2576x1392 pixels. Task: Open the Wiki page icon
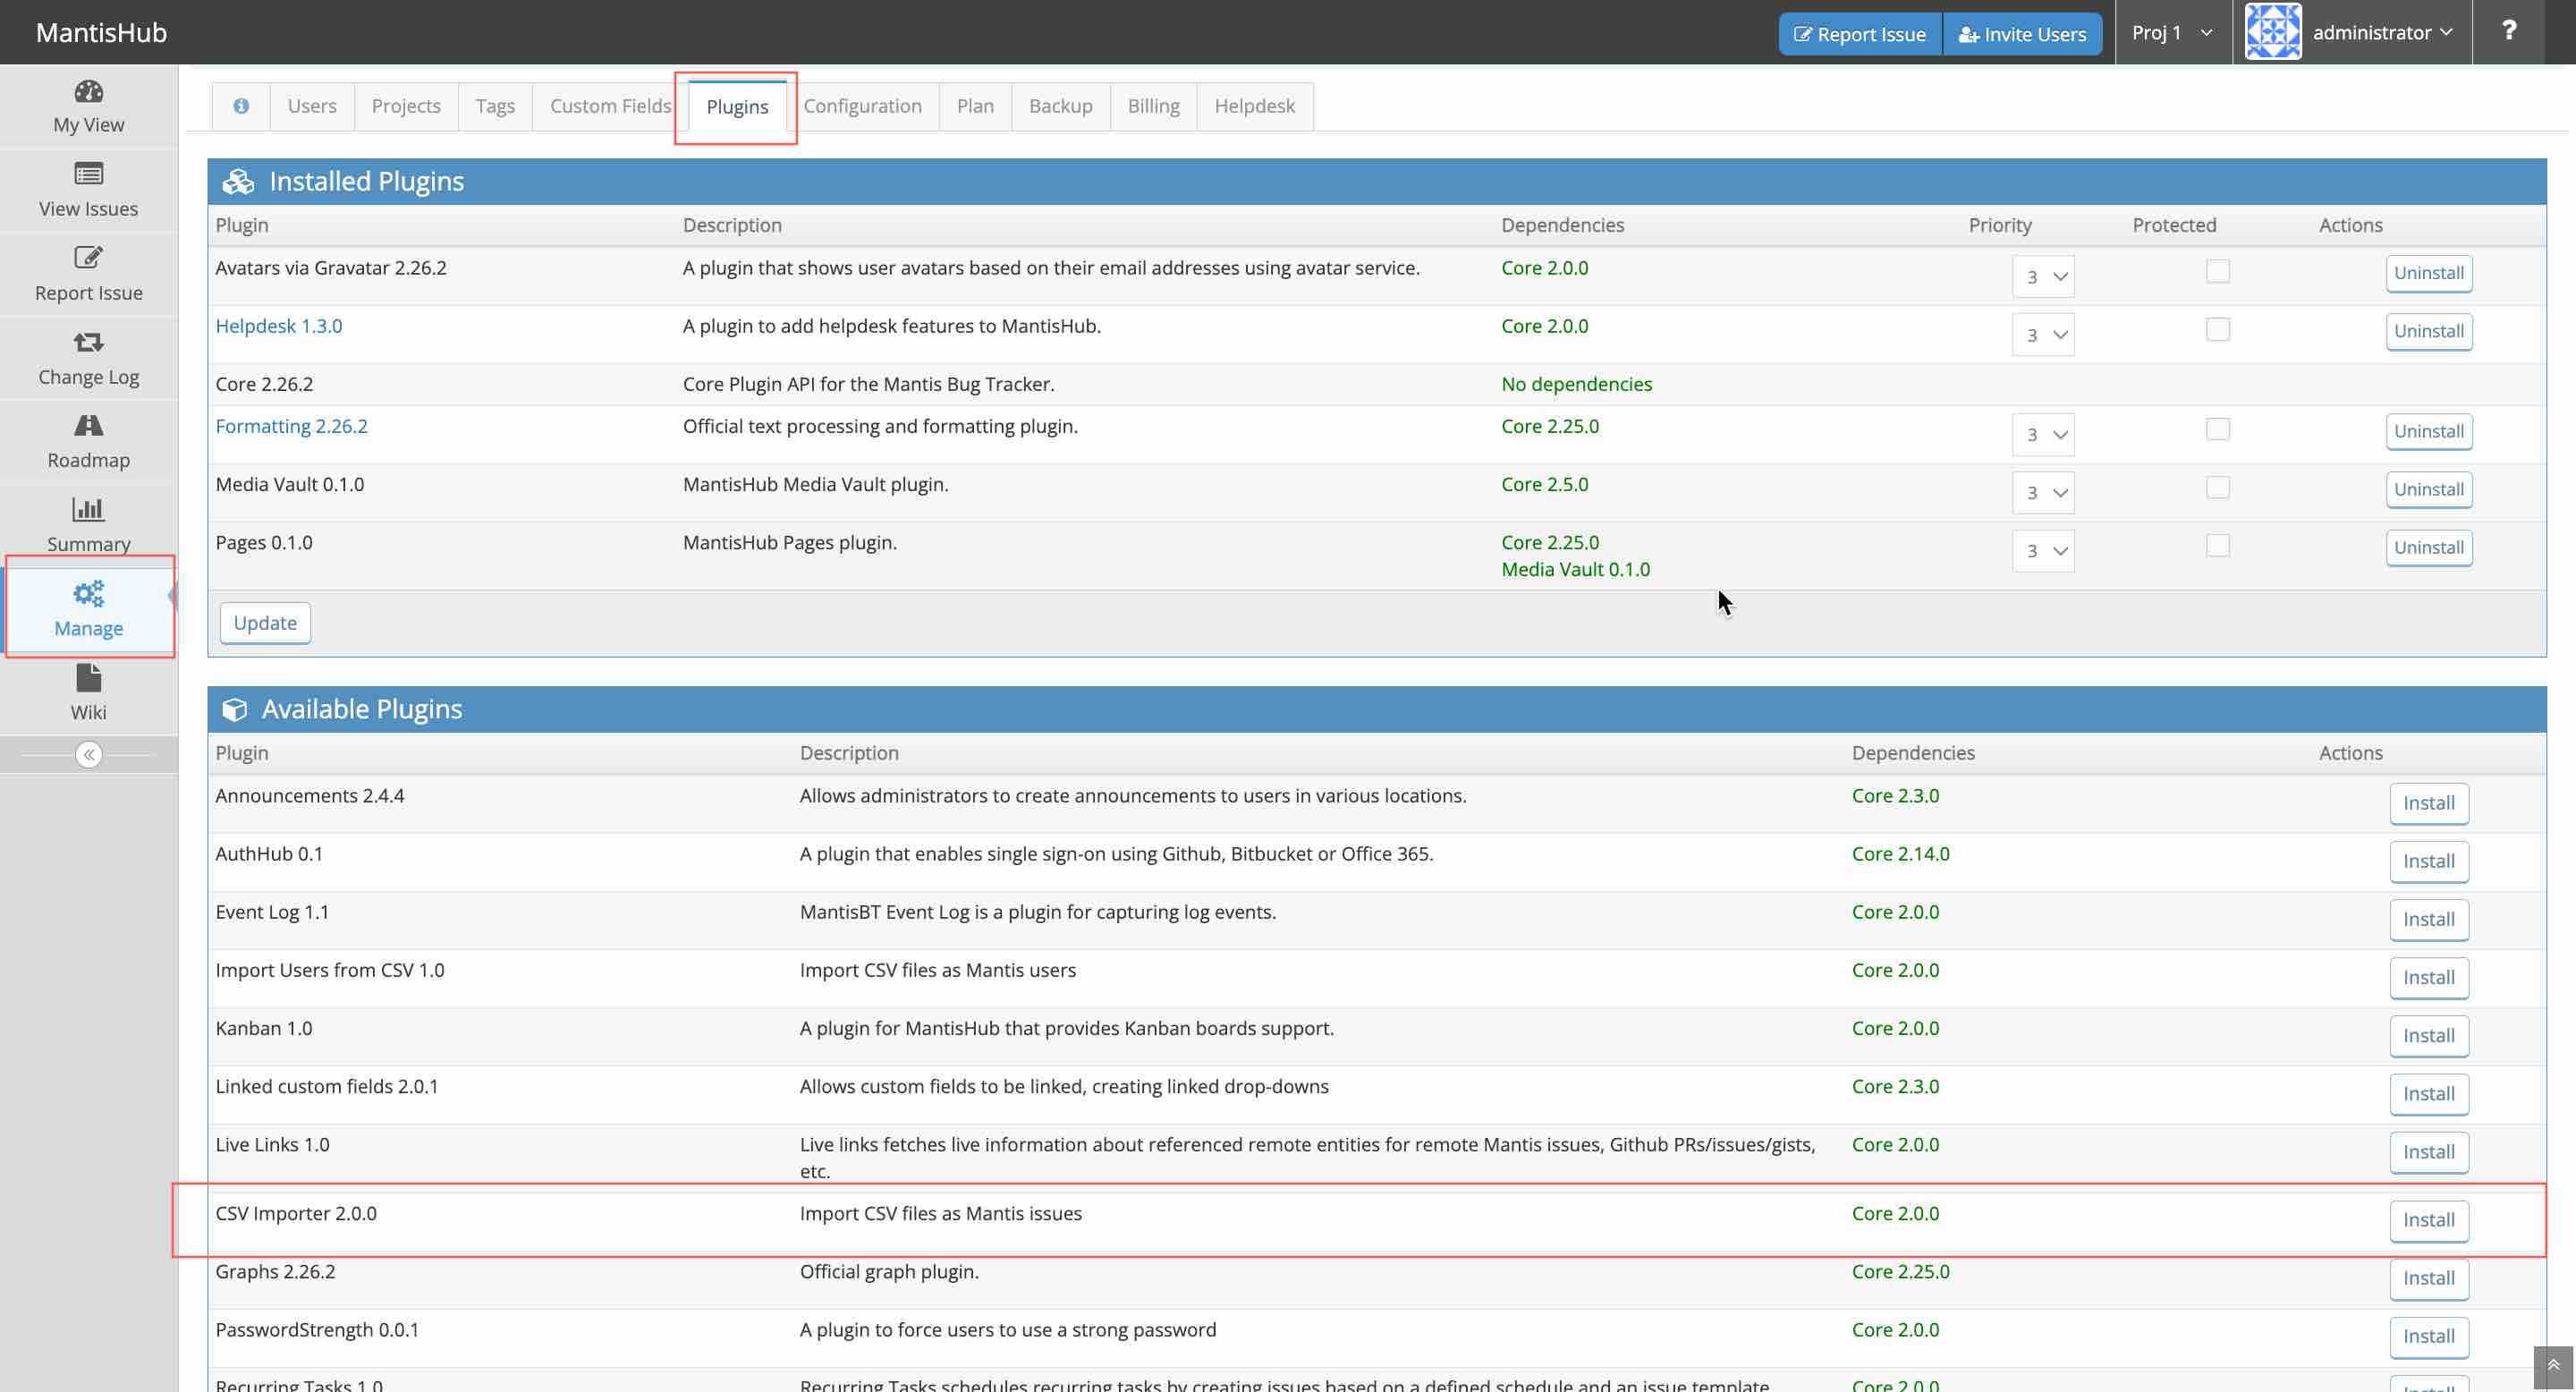click(x=88, y=678)
